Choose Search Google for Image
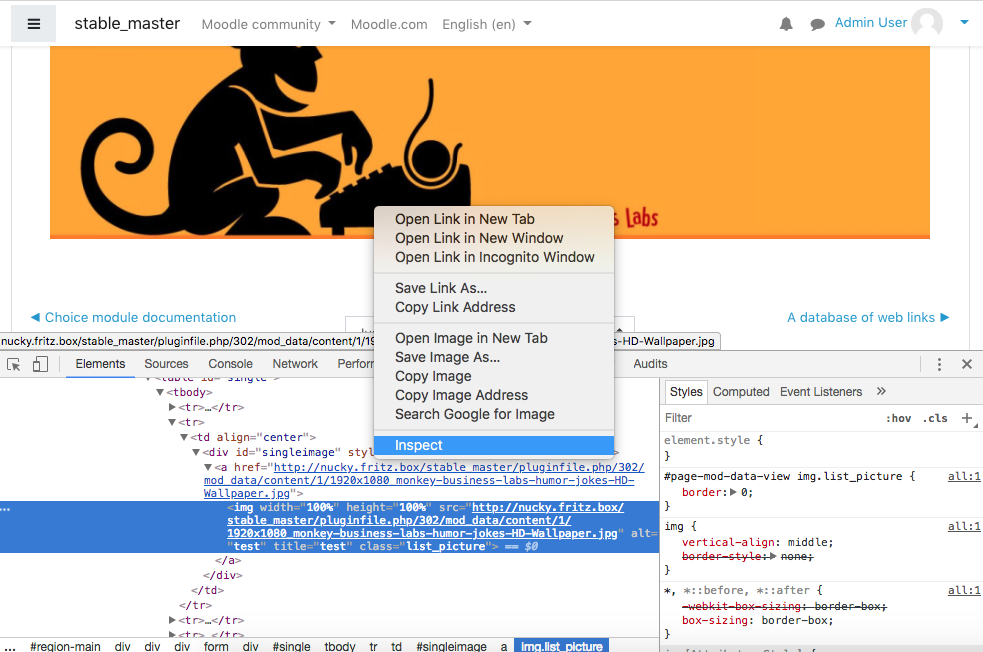This screenshot has width=983, height=652. pyautogui.click(x=475, y=414)
